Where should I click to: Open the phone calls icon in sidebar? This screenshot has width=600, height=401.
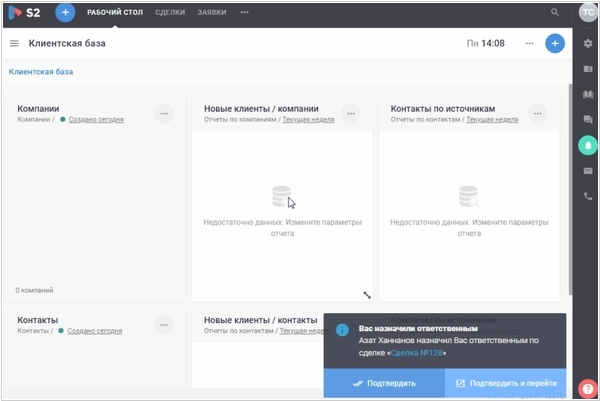pyautogui.click(x=588, y=196)
